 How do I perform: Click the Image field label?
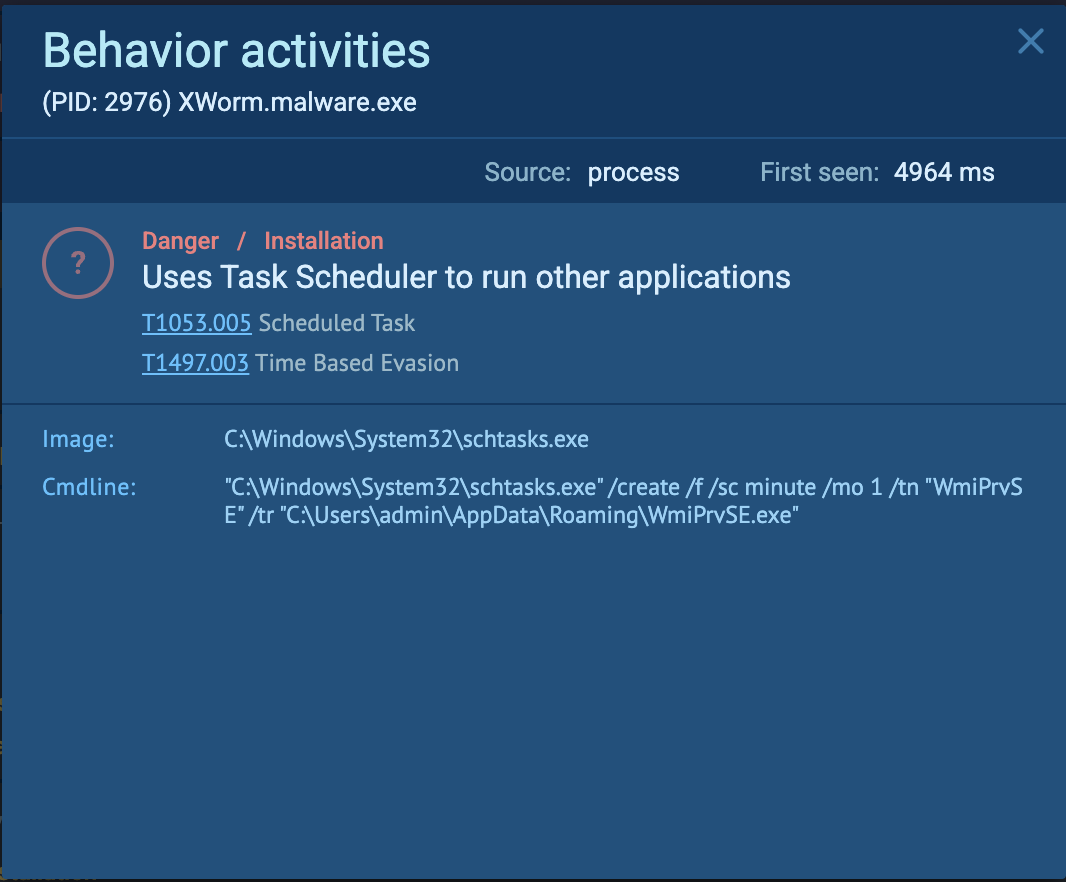pyautogui.click(x=78, y=439)
